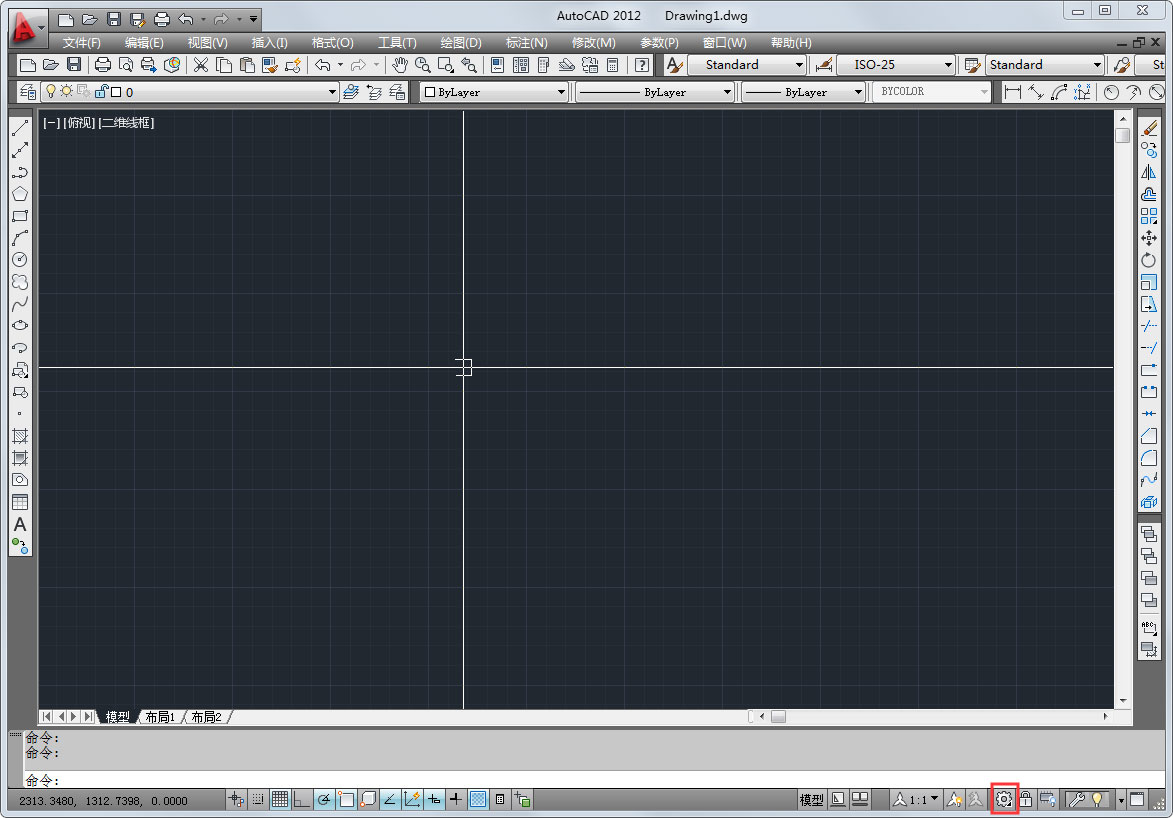
Task: Disable Object Snap on the status bar
Action: tap(345, 799)
